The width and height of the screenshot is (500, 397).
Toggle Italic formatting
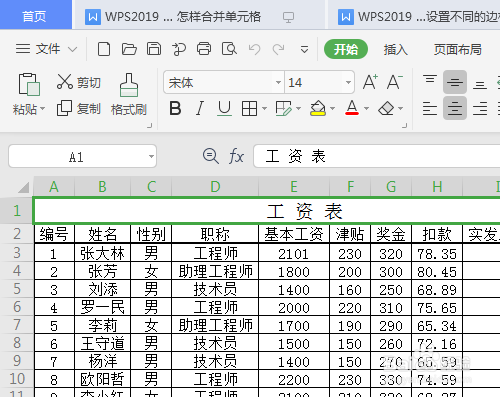[x=200, y=109]
